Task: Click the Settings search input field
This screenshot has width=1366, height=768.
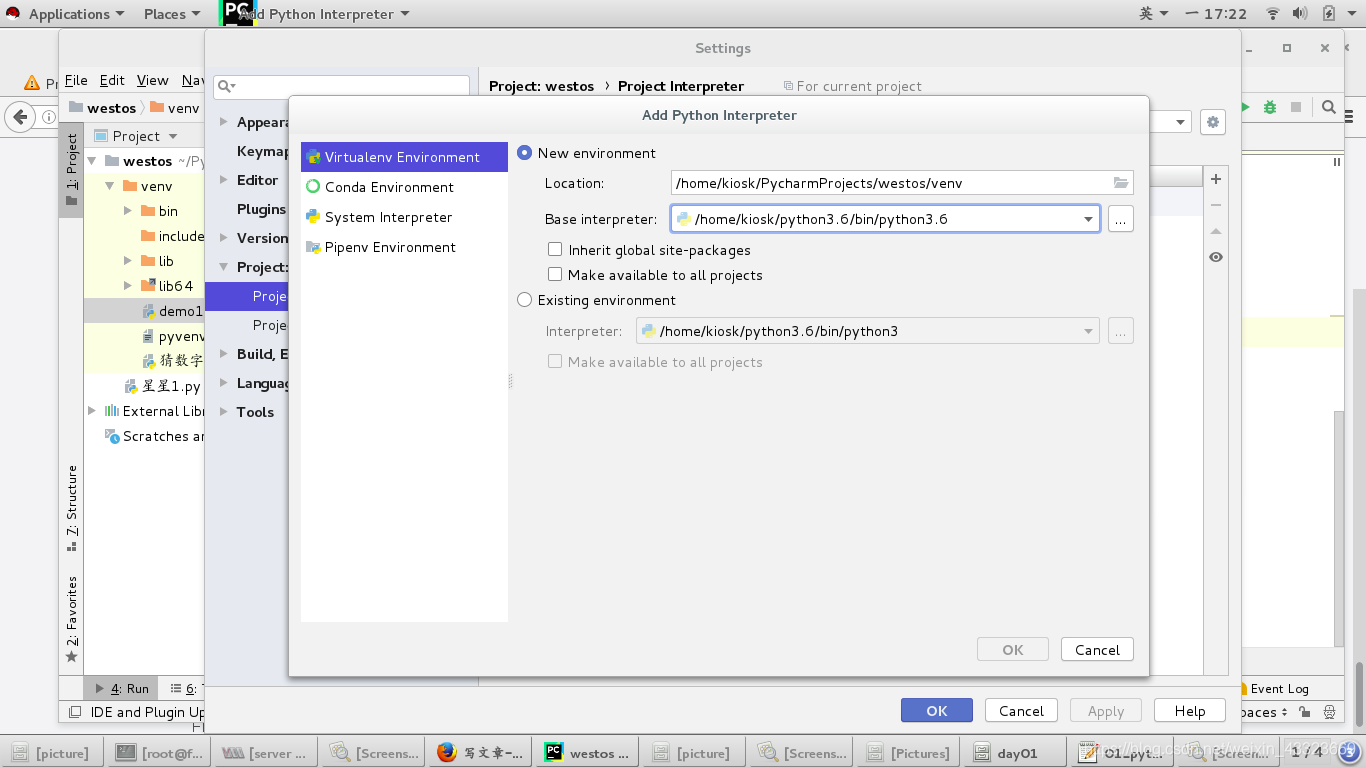Action: pyautogui.click(x=341, y=87)
